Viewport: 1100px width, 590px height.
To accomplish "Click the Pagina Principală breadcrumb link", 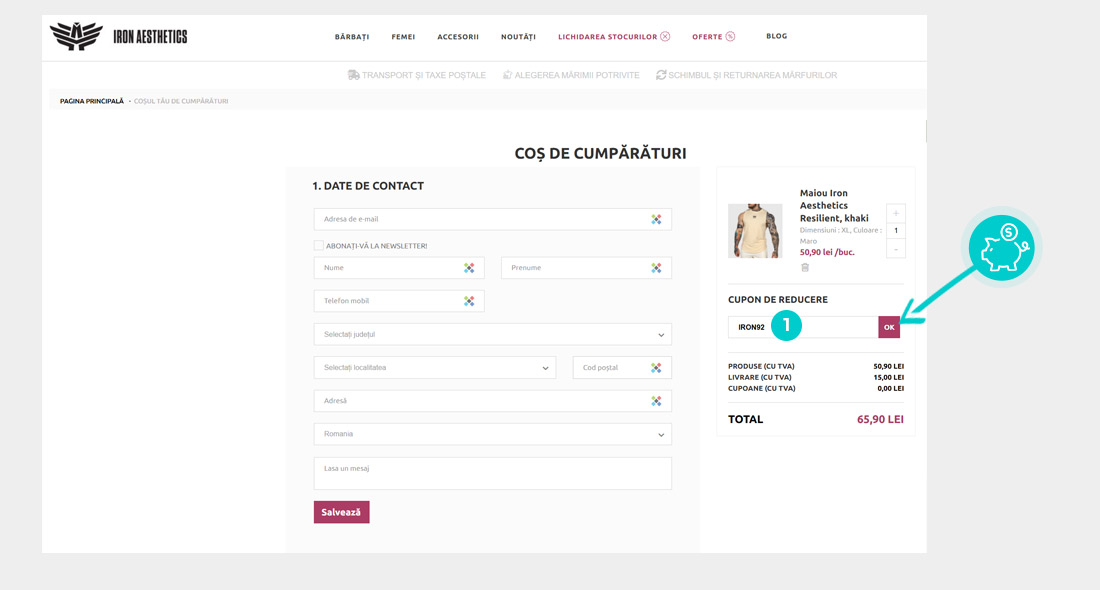I will coord(92,101).
